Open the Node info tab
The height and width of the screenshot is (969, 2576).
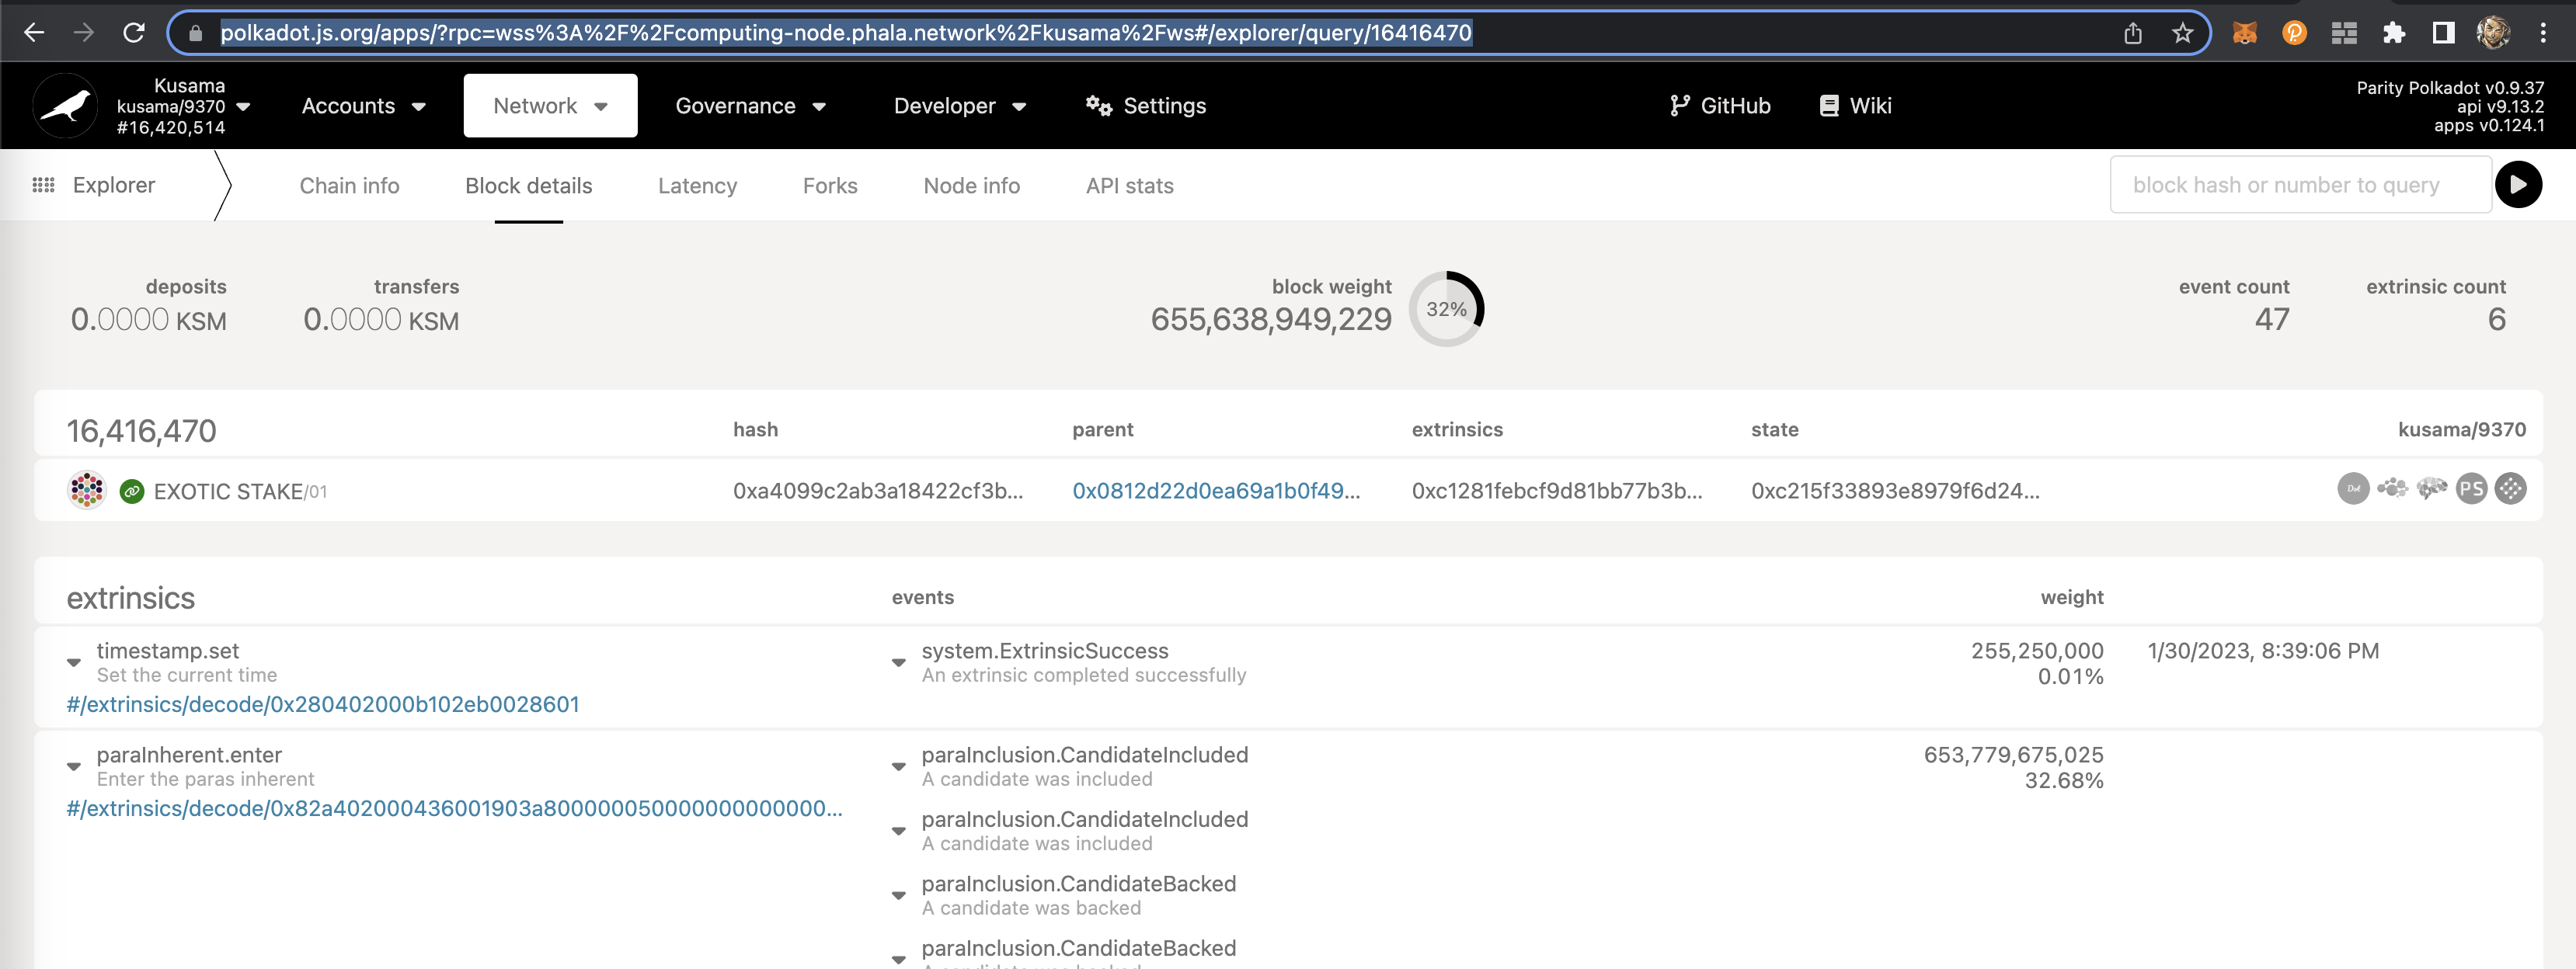point(971,185)
